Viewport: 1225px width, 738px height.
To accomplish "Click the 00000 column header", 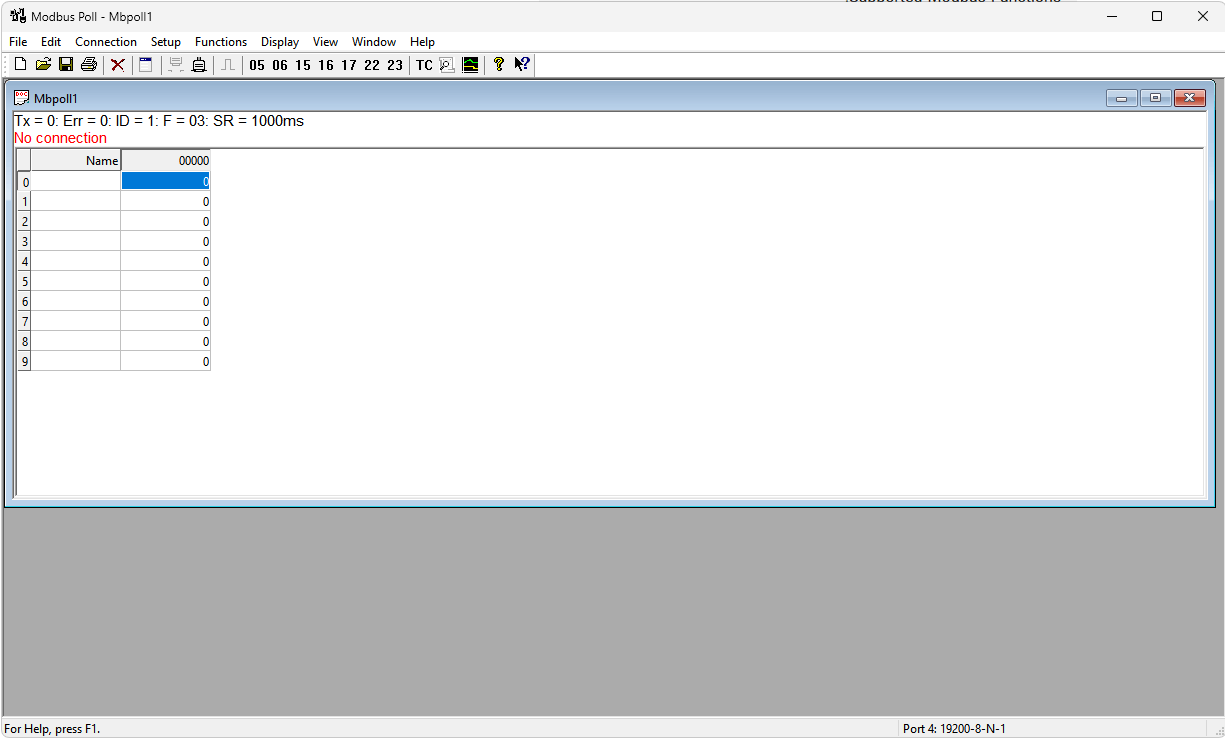I will coord(166,160).
